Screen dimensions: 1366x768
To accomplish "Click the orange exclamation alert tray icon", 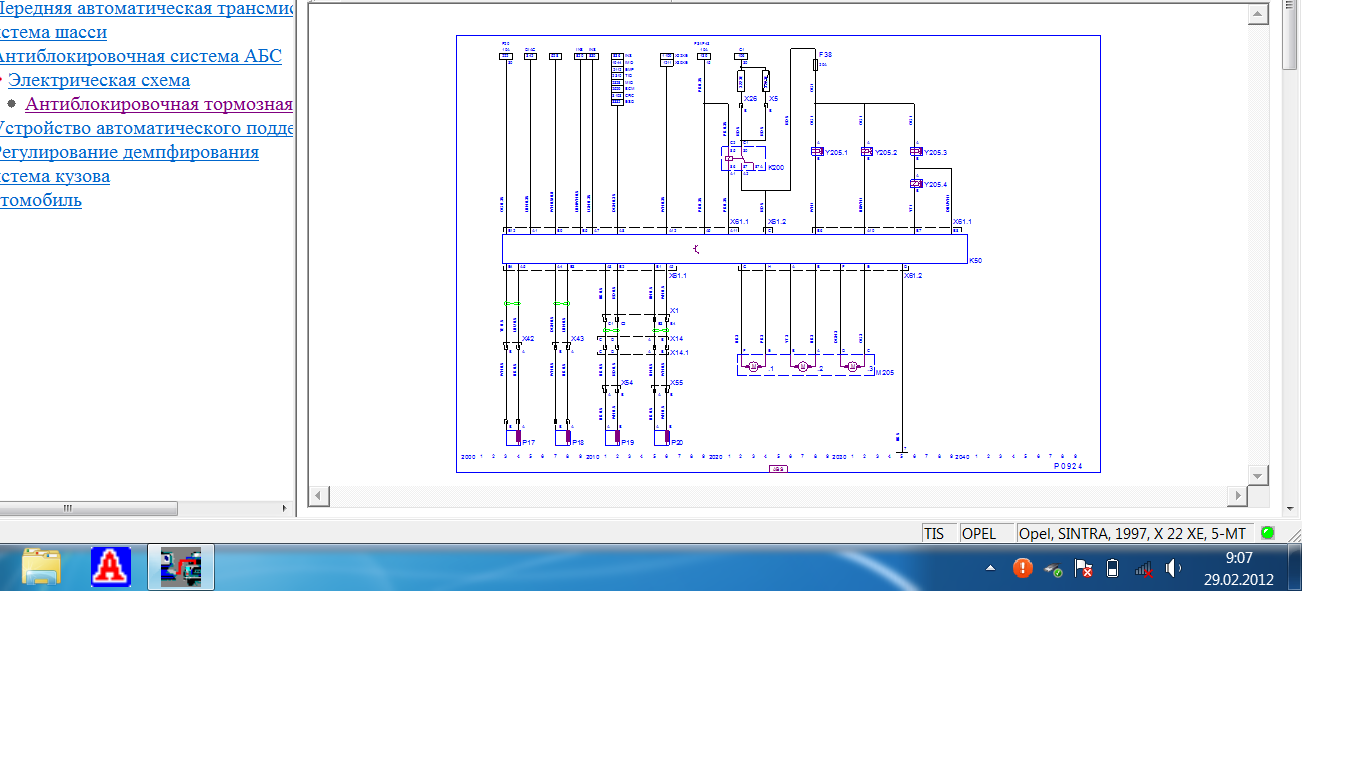I will pos(1022,568).
